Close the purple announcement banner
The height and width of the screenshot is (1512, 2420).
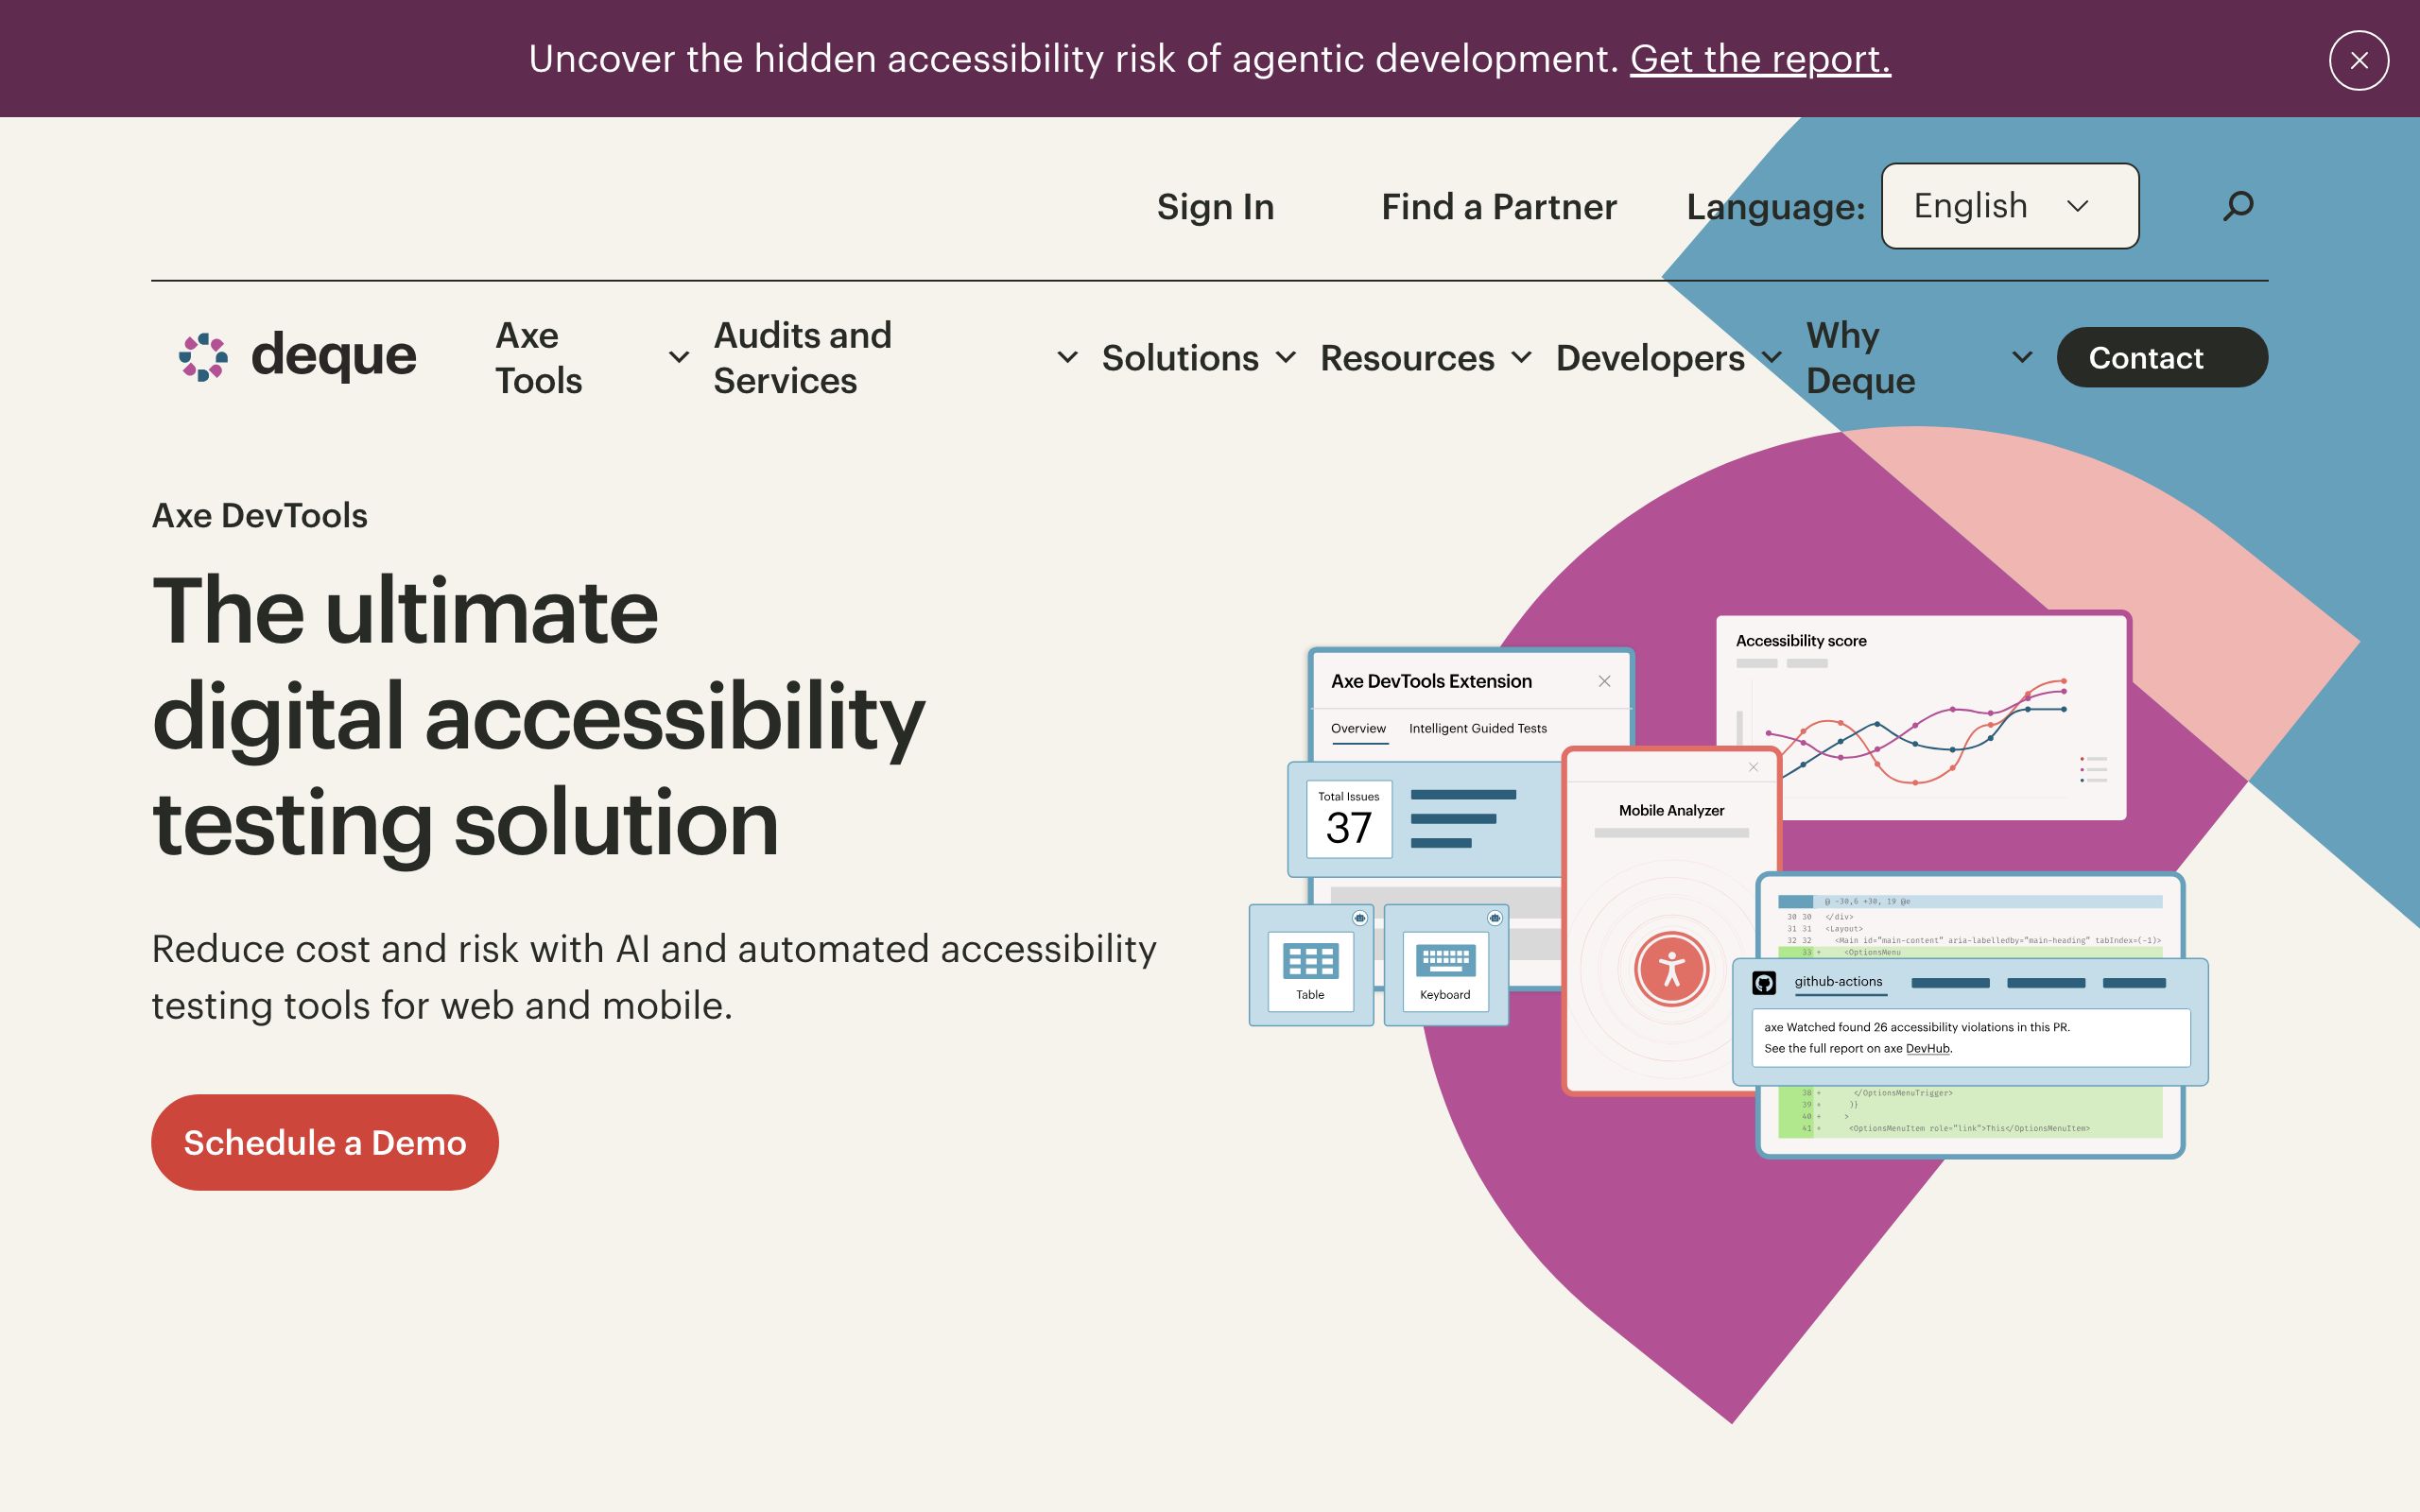2359,60
